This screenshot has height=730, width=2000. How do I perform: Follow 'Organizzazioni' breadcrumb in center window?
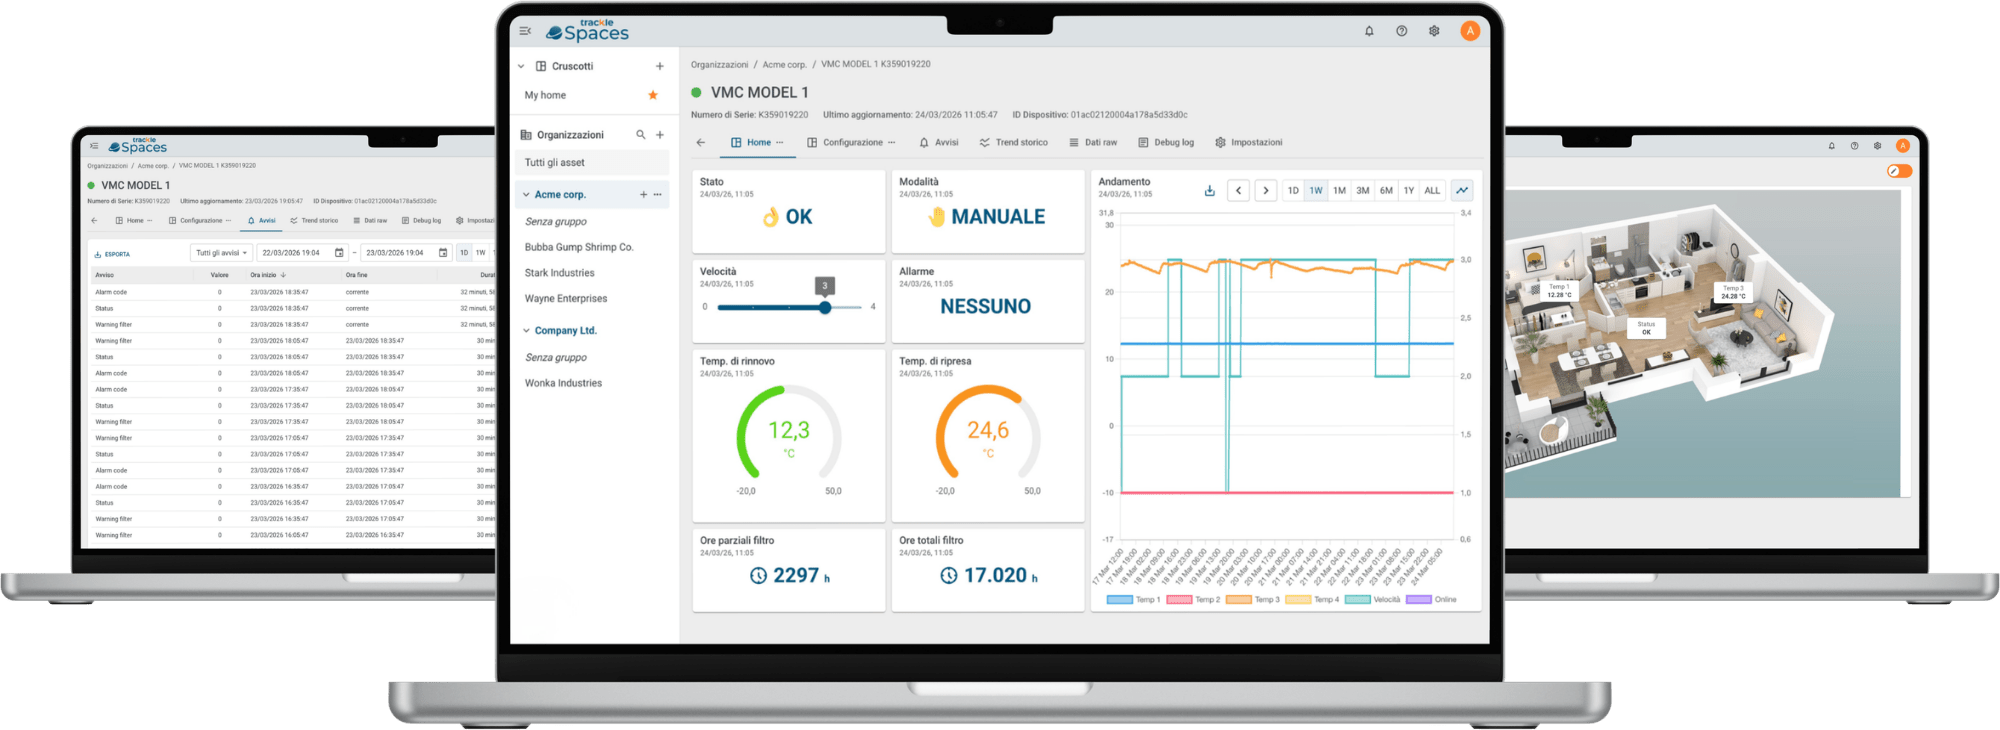(719, 64)
